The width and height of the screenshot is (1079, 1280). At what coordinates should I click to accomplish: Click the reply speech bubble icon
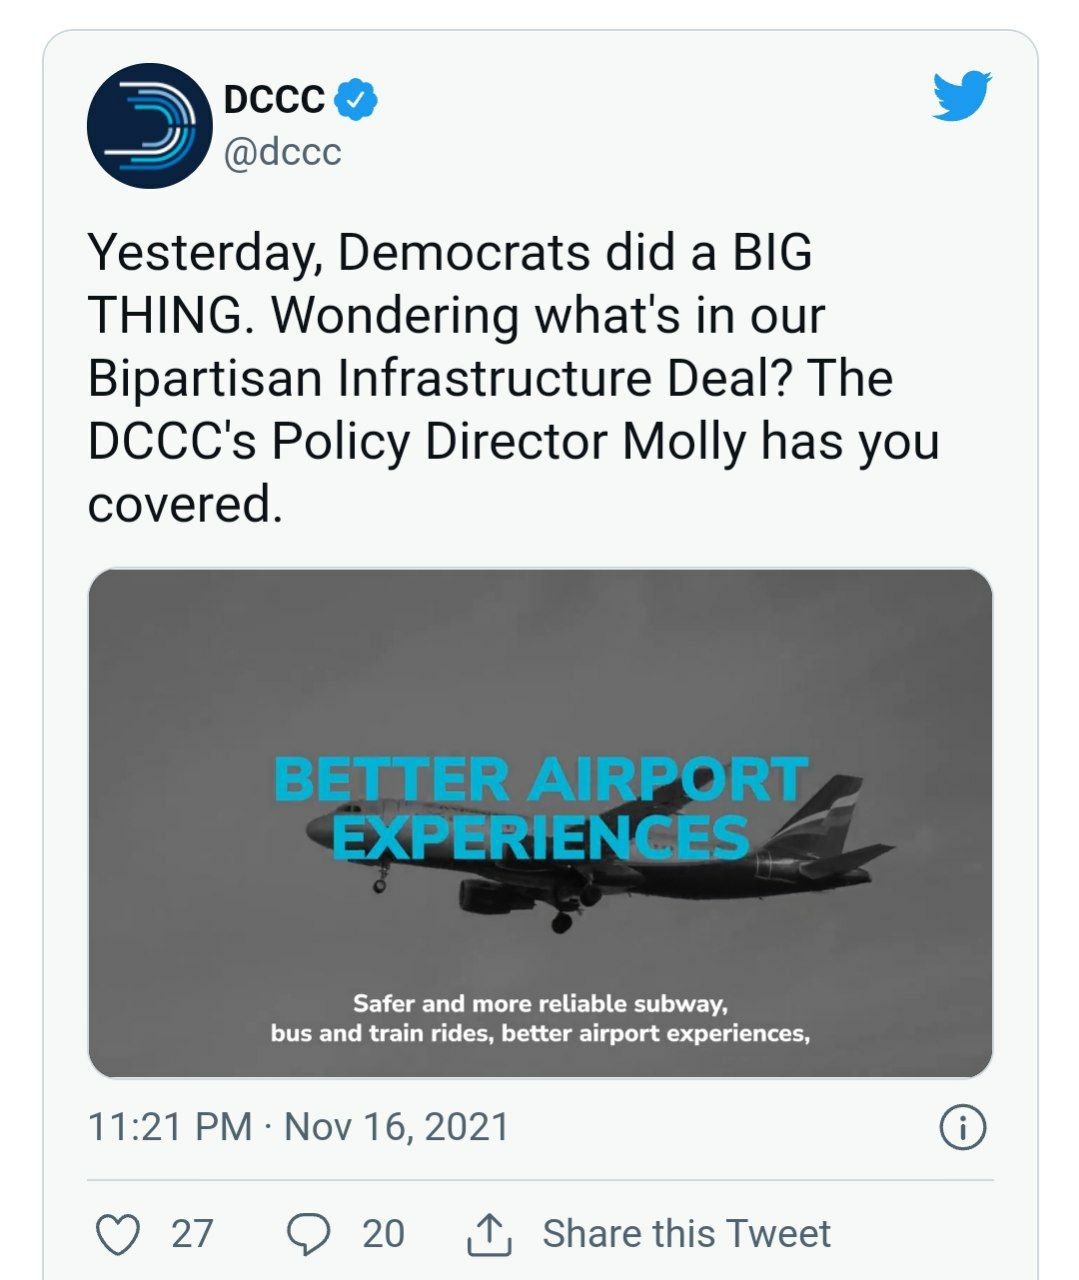coord(308,1234)
